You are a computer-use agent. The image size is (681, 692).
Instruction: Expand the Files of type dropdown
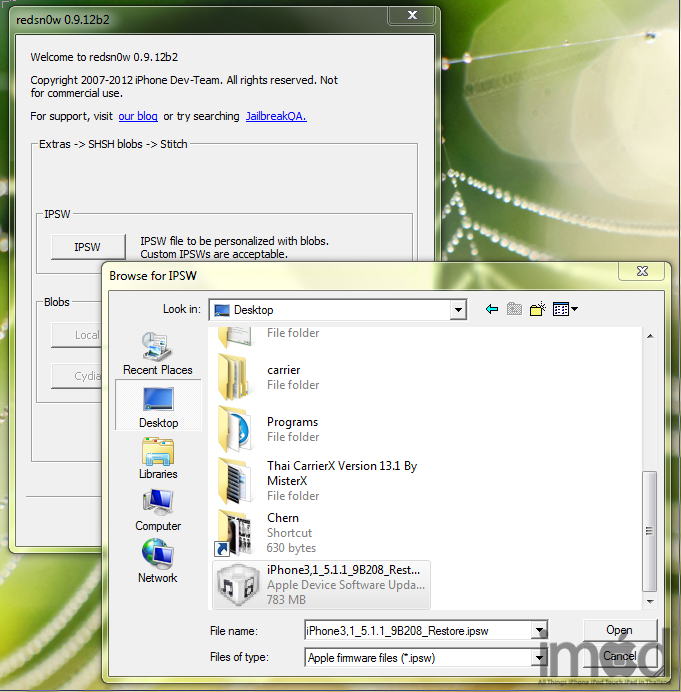[x=539, y=658]
